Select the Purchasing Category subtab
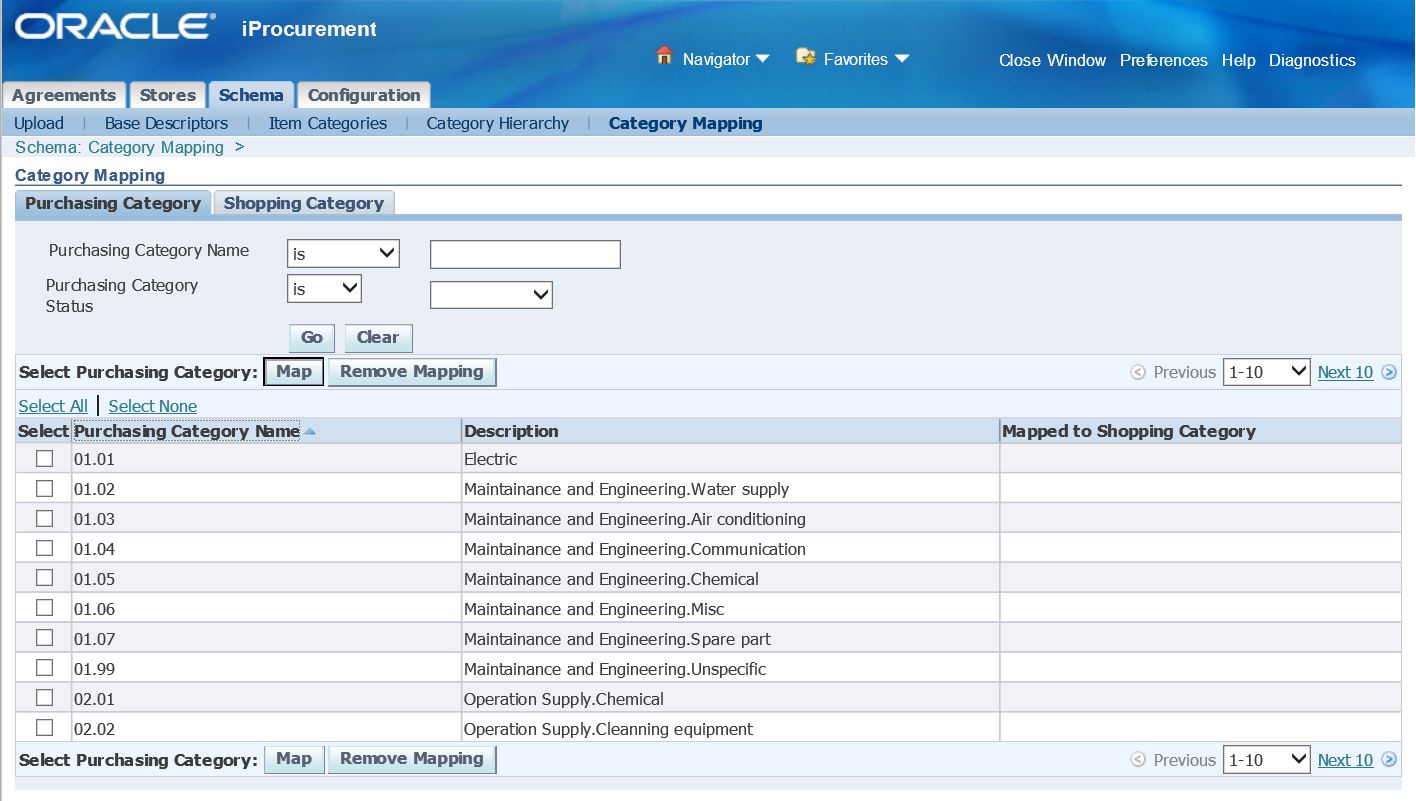 point(113,203)
